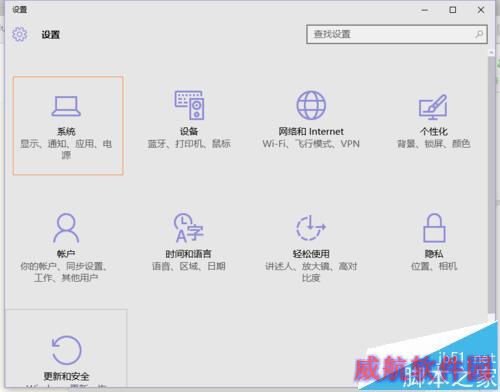Click the vertical scrollbar of settings window
The width and height of the screenshot is (500, 392).
pyautogui.click(x=491, y=185)
